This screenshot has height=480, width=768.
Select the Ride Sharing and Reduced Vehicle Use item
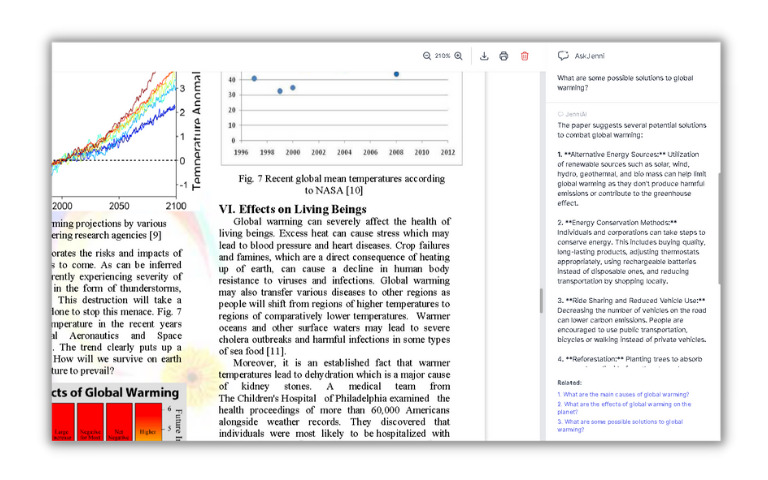632,320
